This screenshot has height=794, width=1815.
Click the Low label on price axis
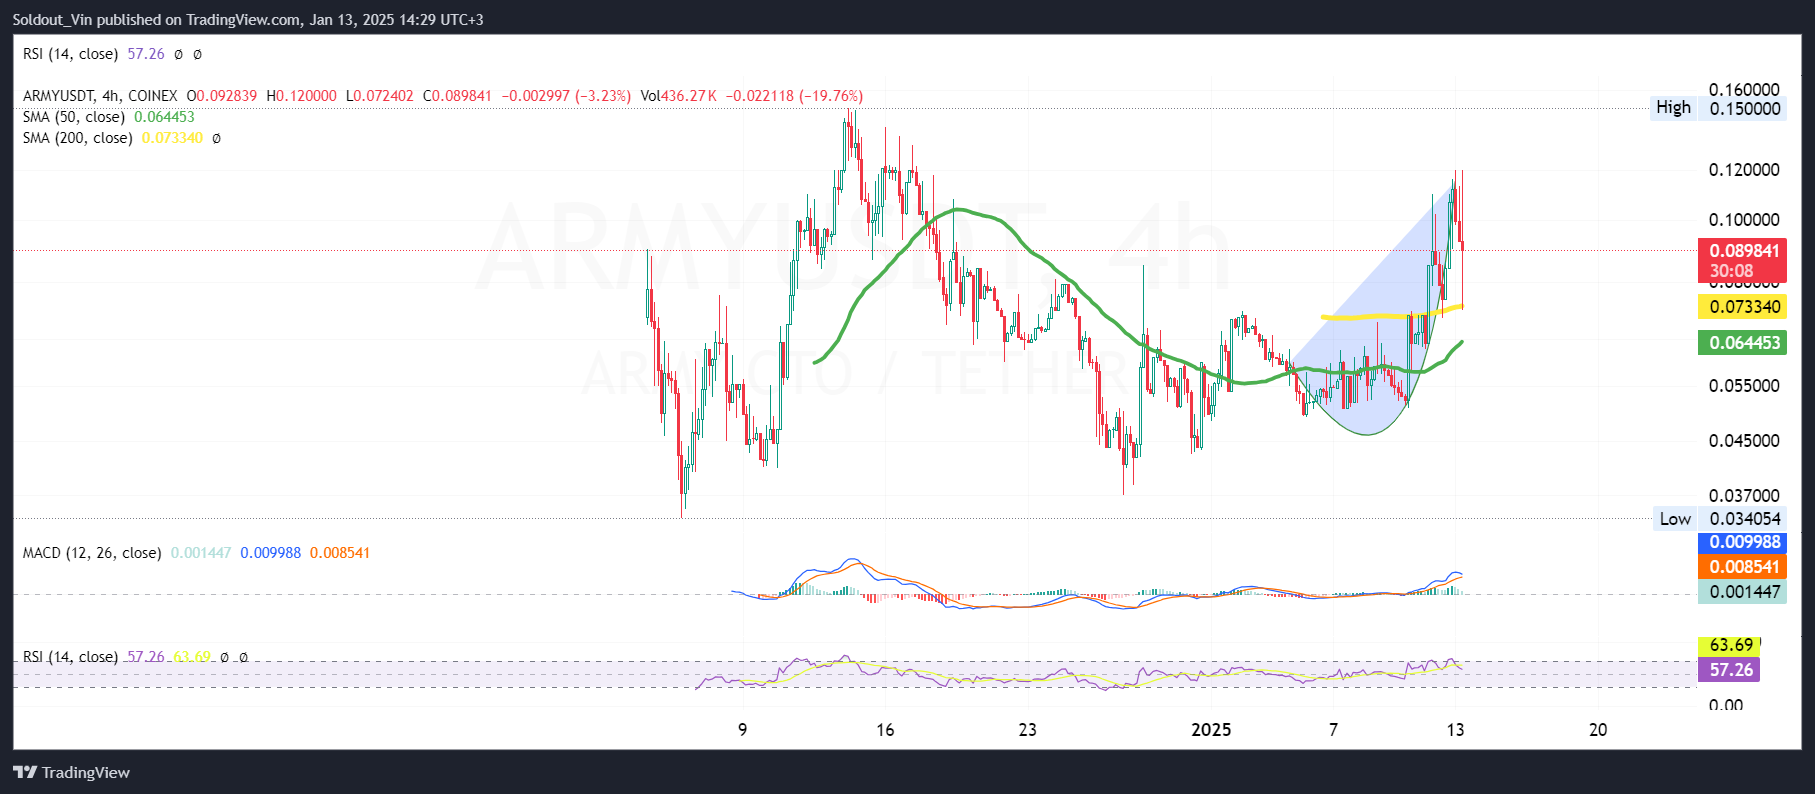click(1675, 519)
